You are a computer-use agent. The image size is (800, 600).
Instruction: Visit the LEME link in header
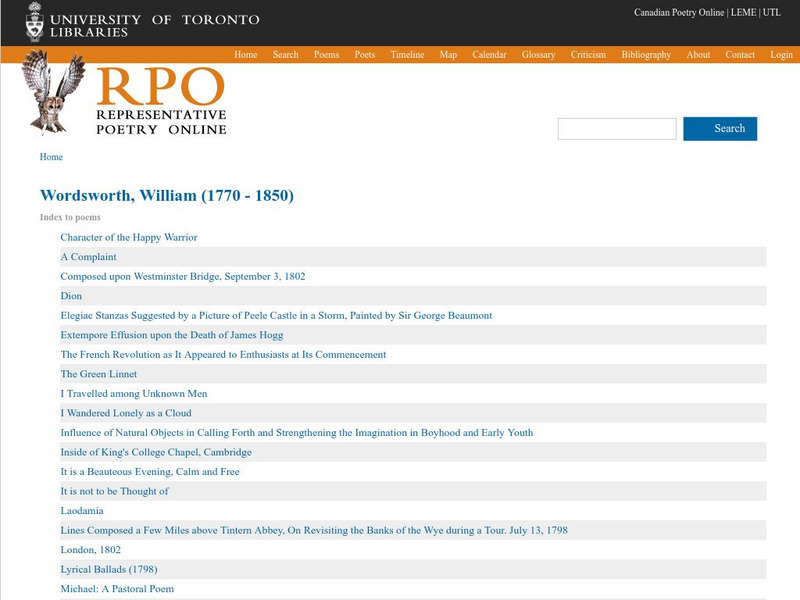tap(743, 12)
